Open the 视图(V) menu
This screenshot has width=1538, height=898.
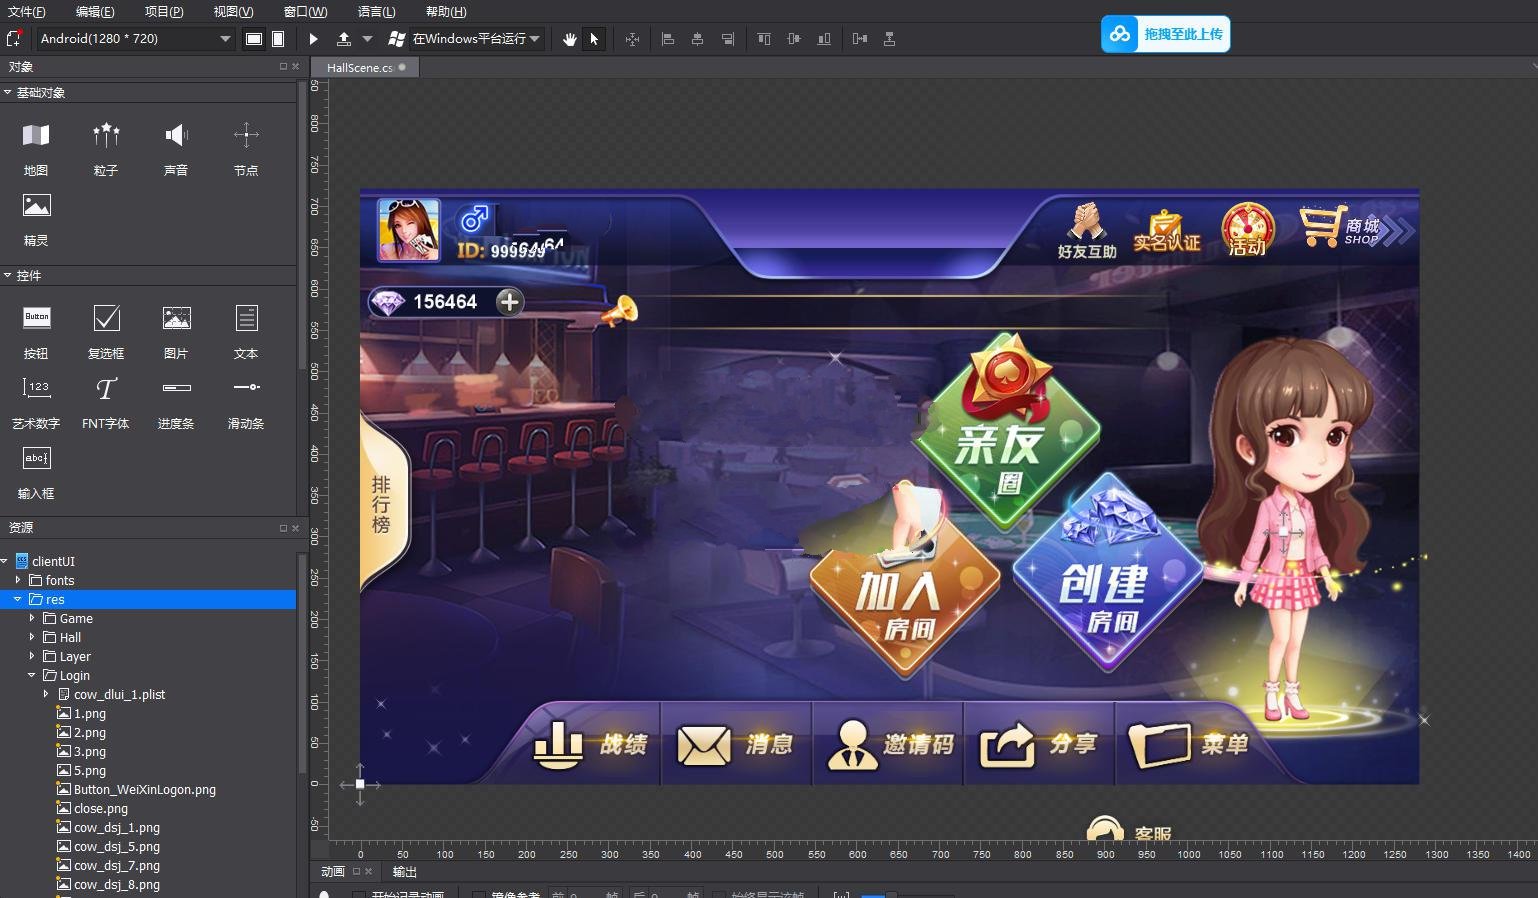click(x=233, y=12)
